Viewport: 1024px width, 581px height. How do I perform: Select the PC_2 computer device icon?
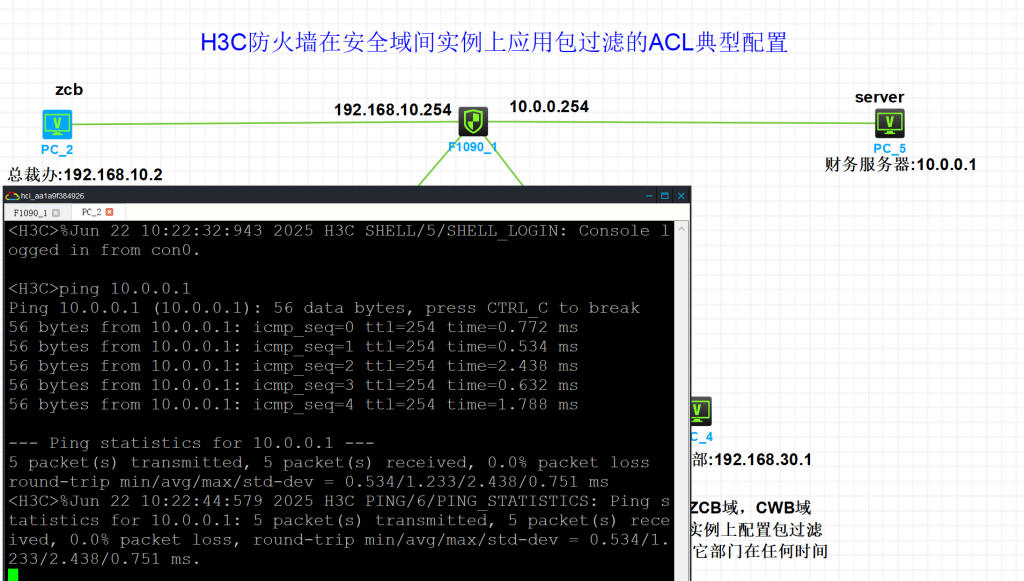[x=57, y=124]
